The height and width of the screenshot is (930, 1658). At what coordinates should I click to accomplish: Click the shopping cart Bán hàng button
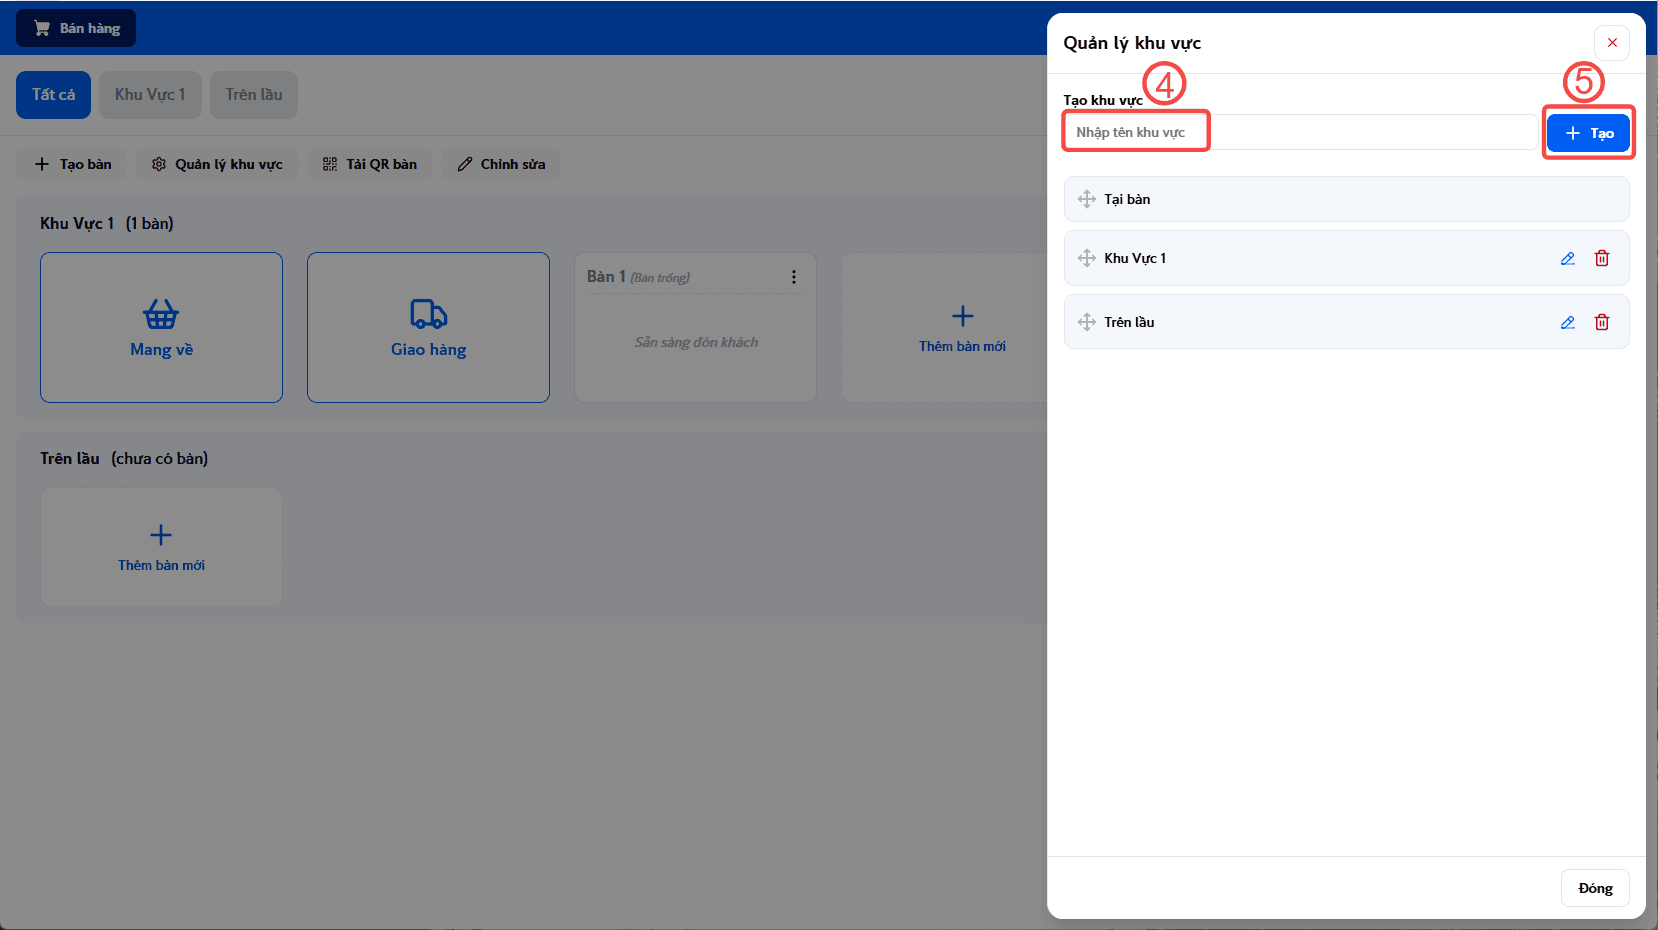pos(76,28)
